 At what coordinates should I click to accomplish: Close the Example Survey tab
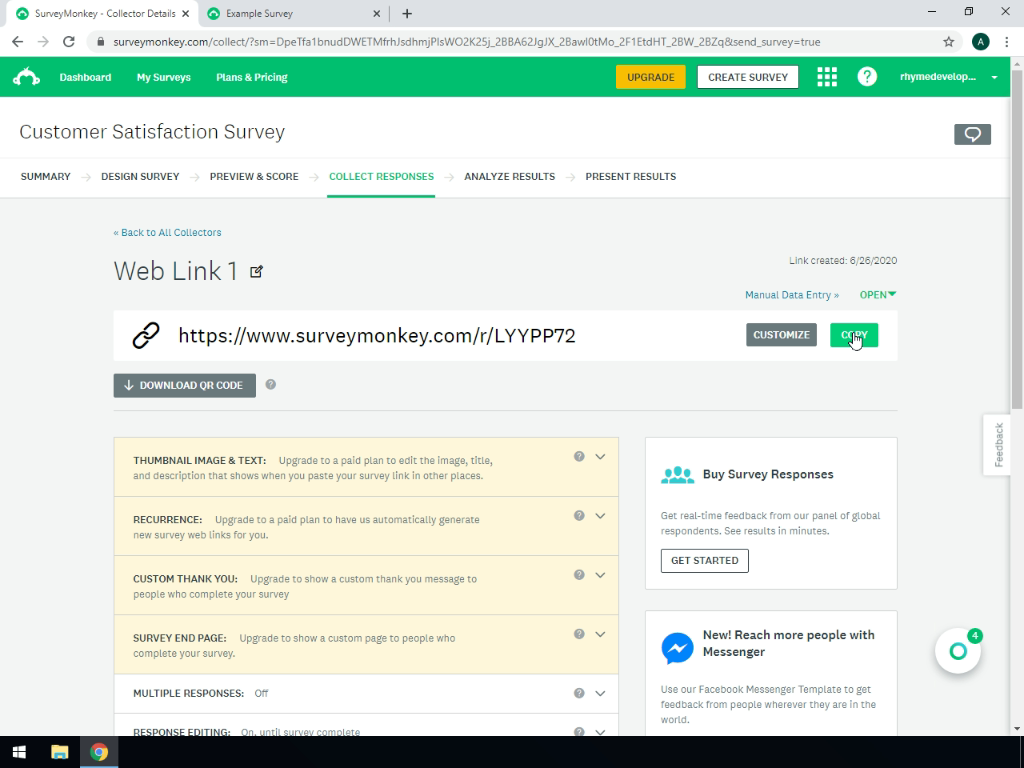coord(376,14)
